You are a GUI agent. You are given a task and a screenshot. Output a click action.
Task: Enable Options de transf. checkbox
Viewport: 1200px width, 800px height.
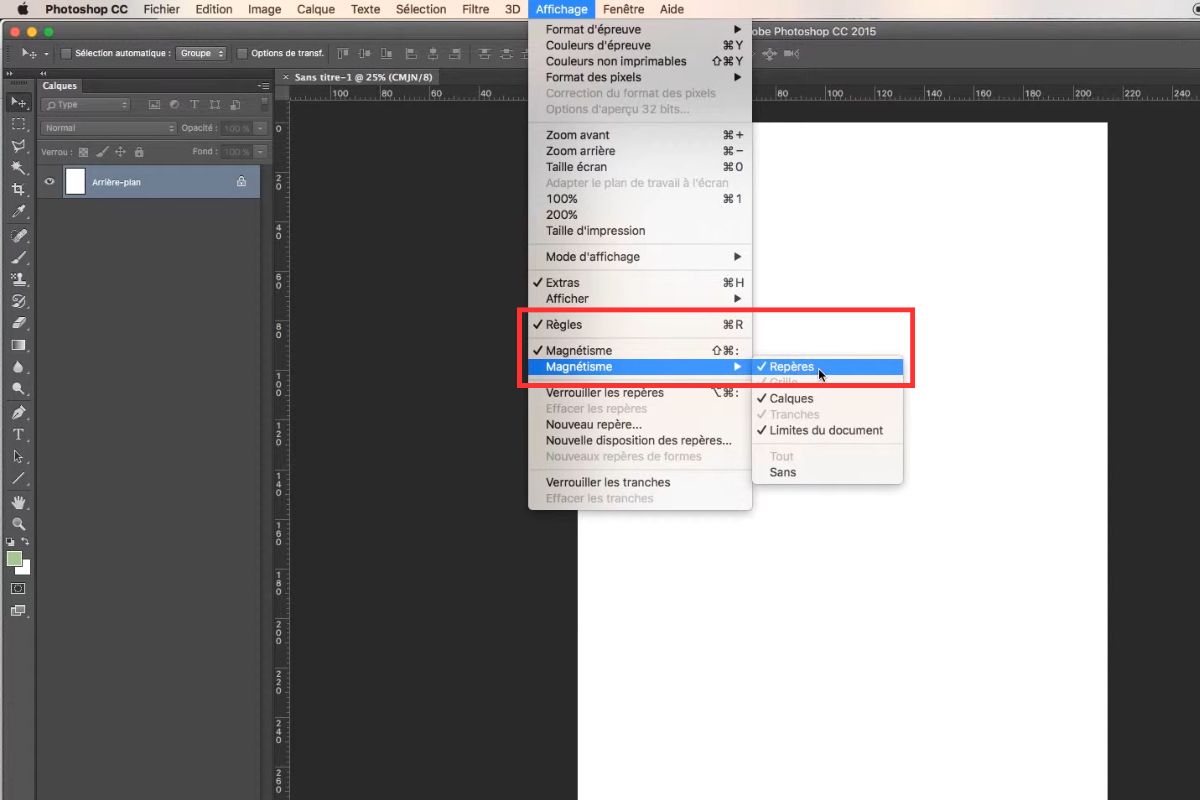point(242,53)
